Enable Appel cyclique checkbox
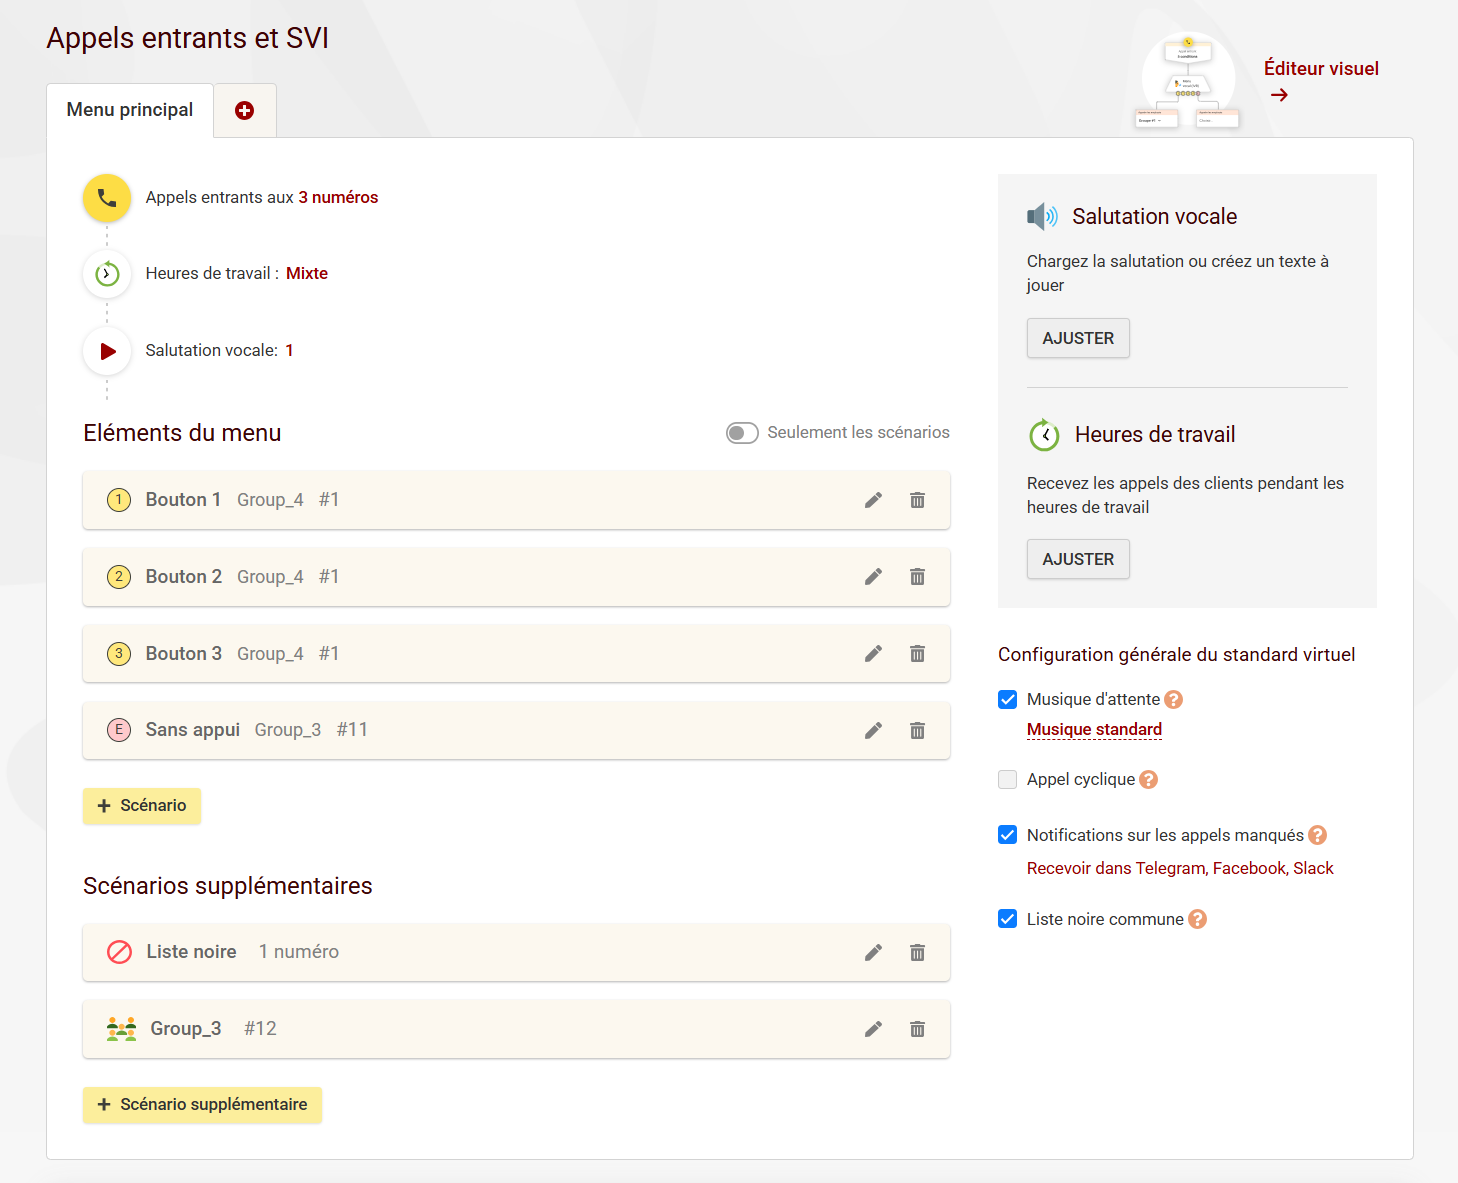 click(x=1008, y=780)
